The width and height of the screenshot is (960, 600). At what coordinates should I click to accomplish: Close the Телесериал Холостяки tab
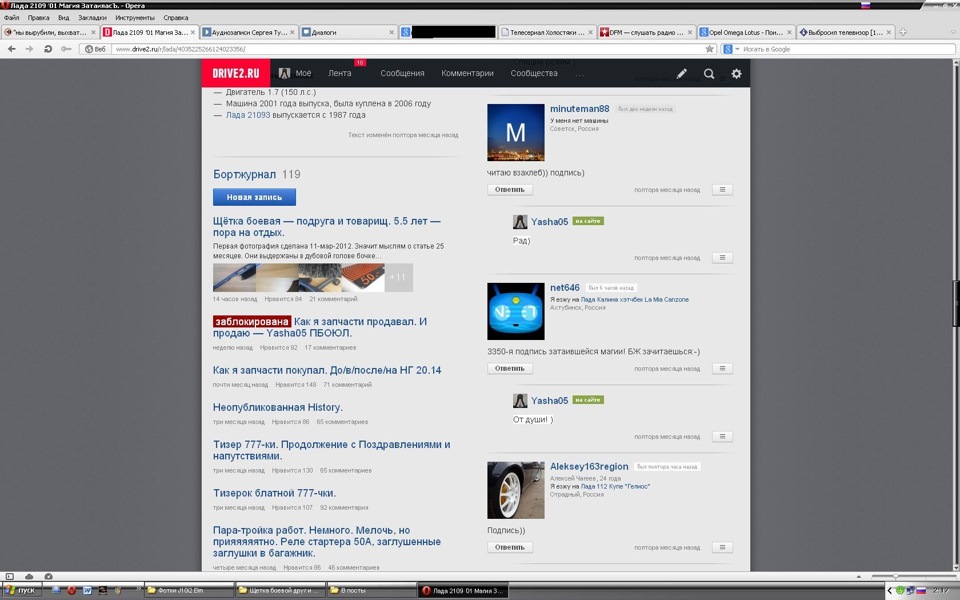pyautogui.click(x=590, y=32)
